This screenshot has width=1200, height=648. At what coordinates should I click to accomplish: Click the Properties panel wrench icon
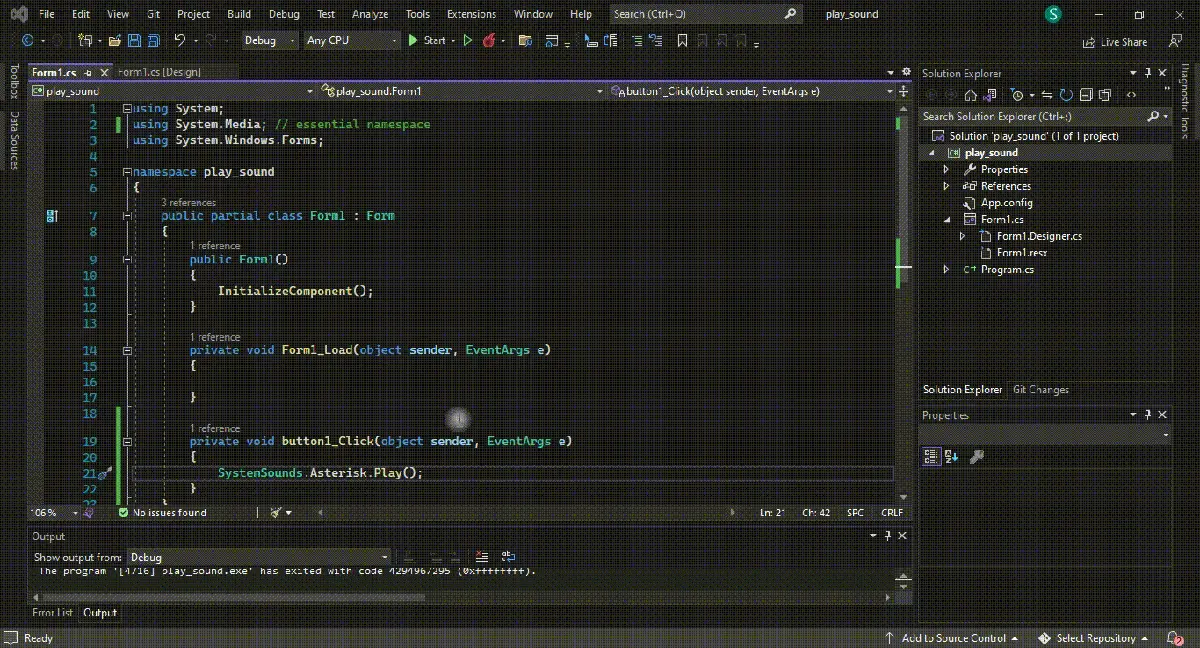977,456
